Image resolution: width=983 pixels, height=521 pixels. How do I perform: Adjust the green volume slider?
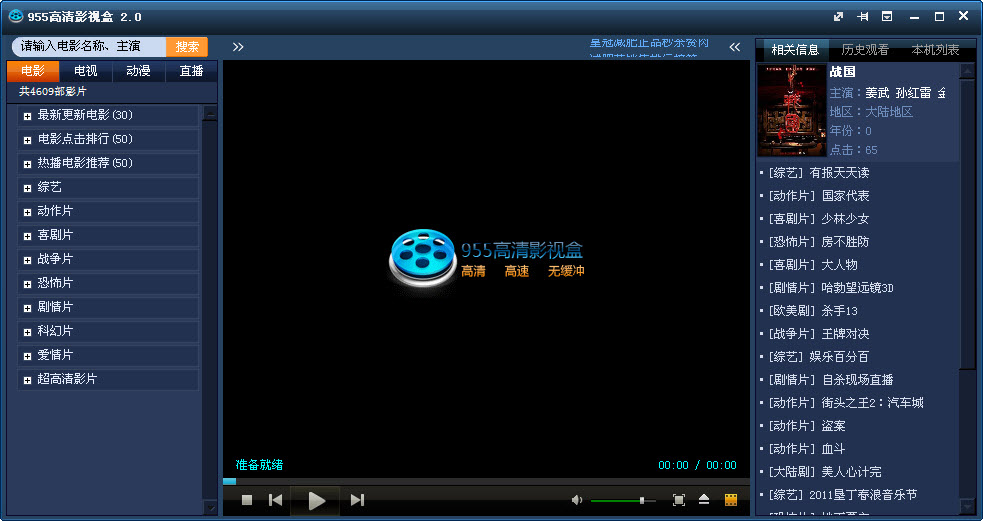623,500
